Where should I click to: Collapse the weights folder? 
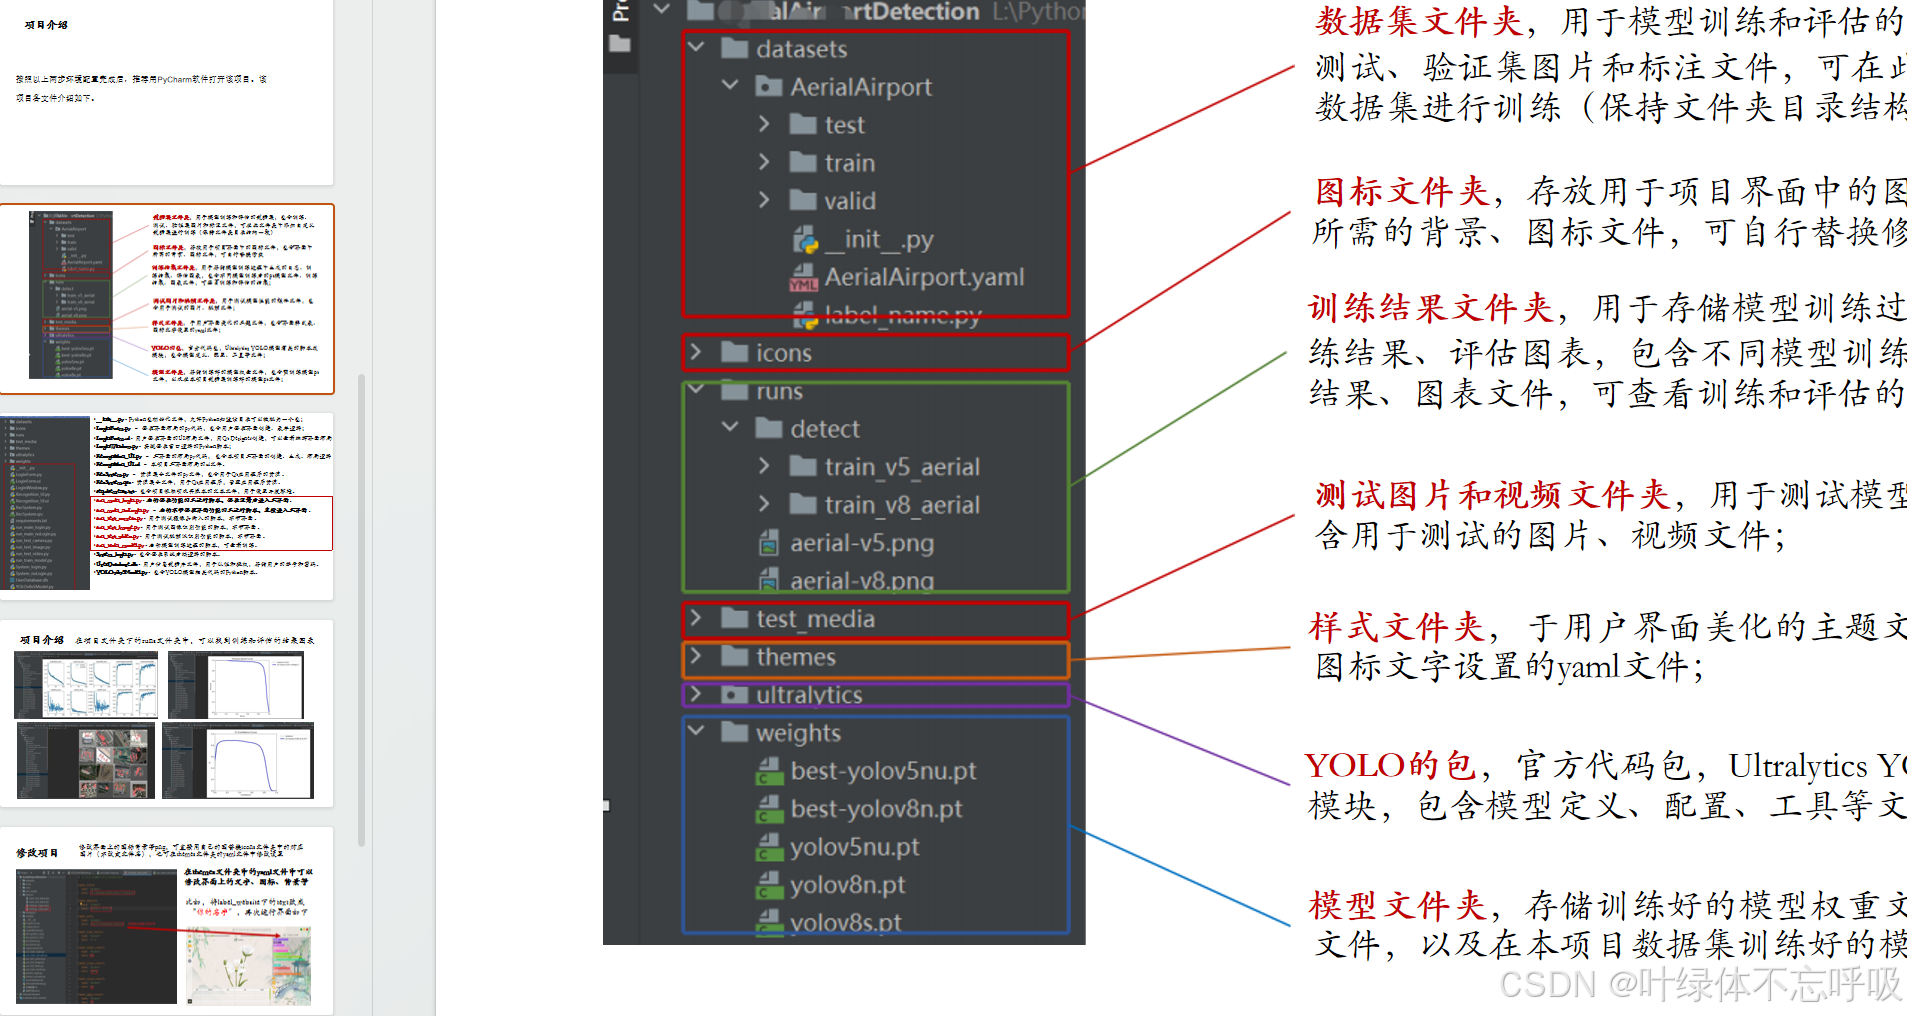tap(695, 732)
